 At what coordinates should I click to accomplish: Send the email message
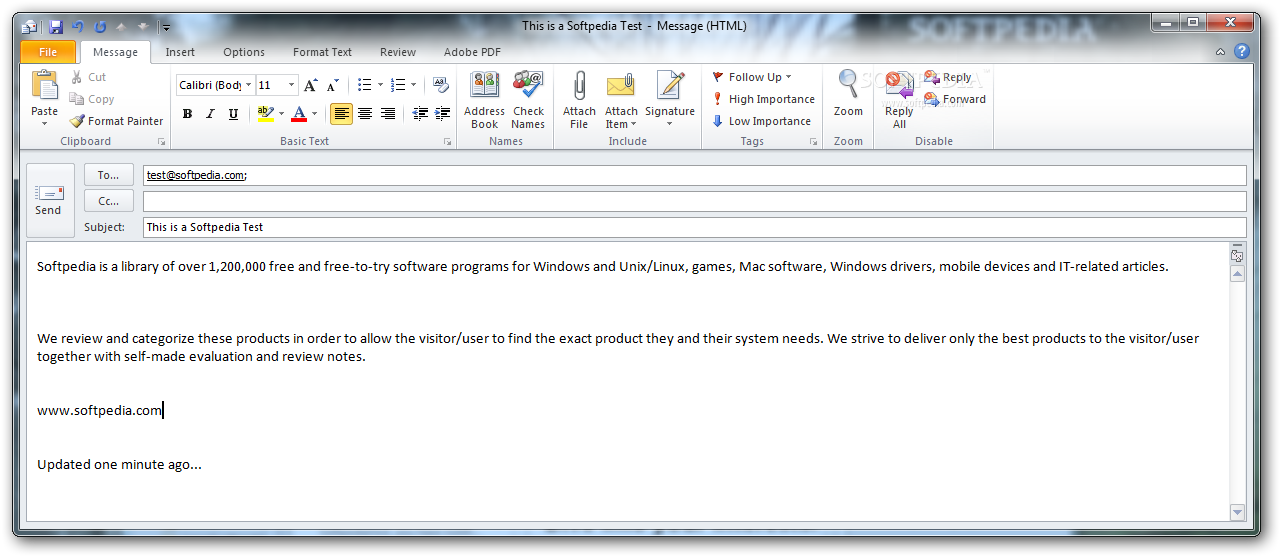pos(49,200)
